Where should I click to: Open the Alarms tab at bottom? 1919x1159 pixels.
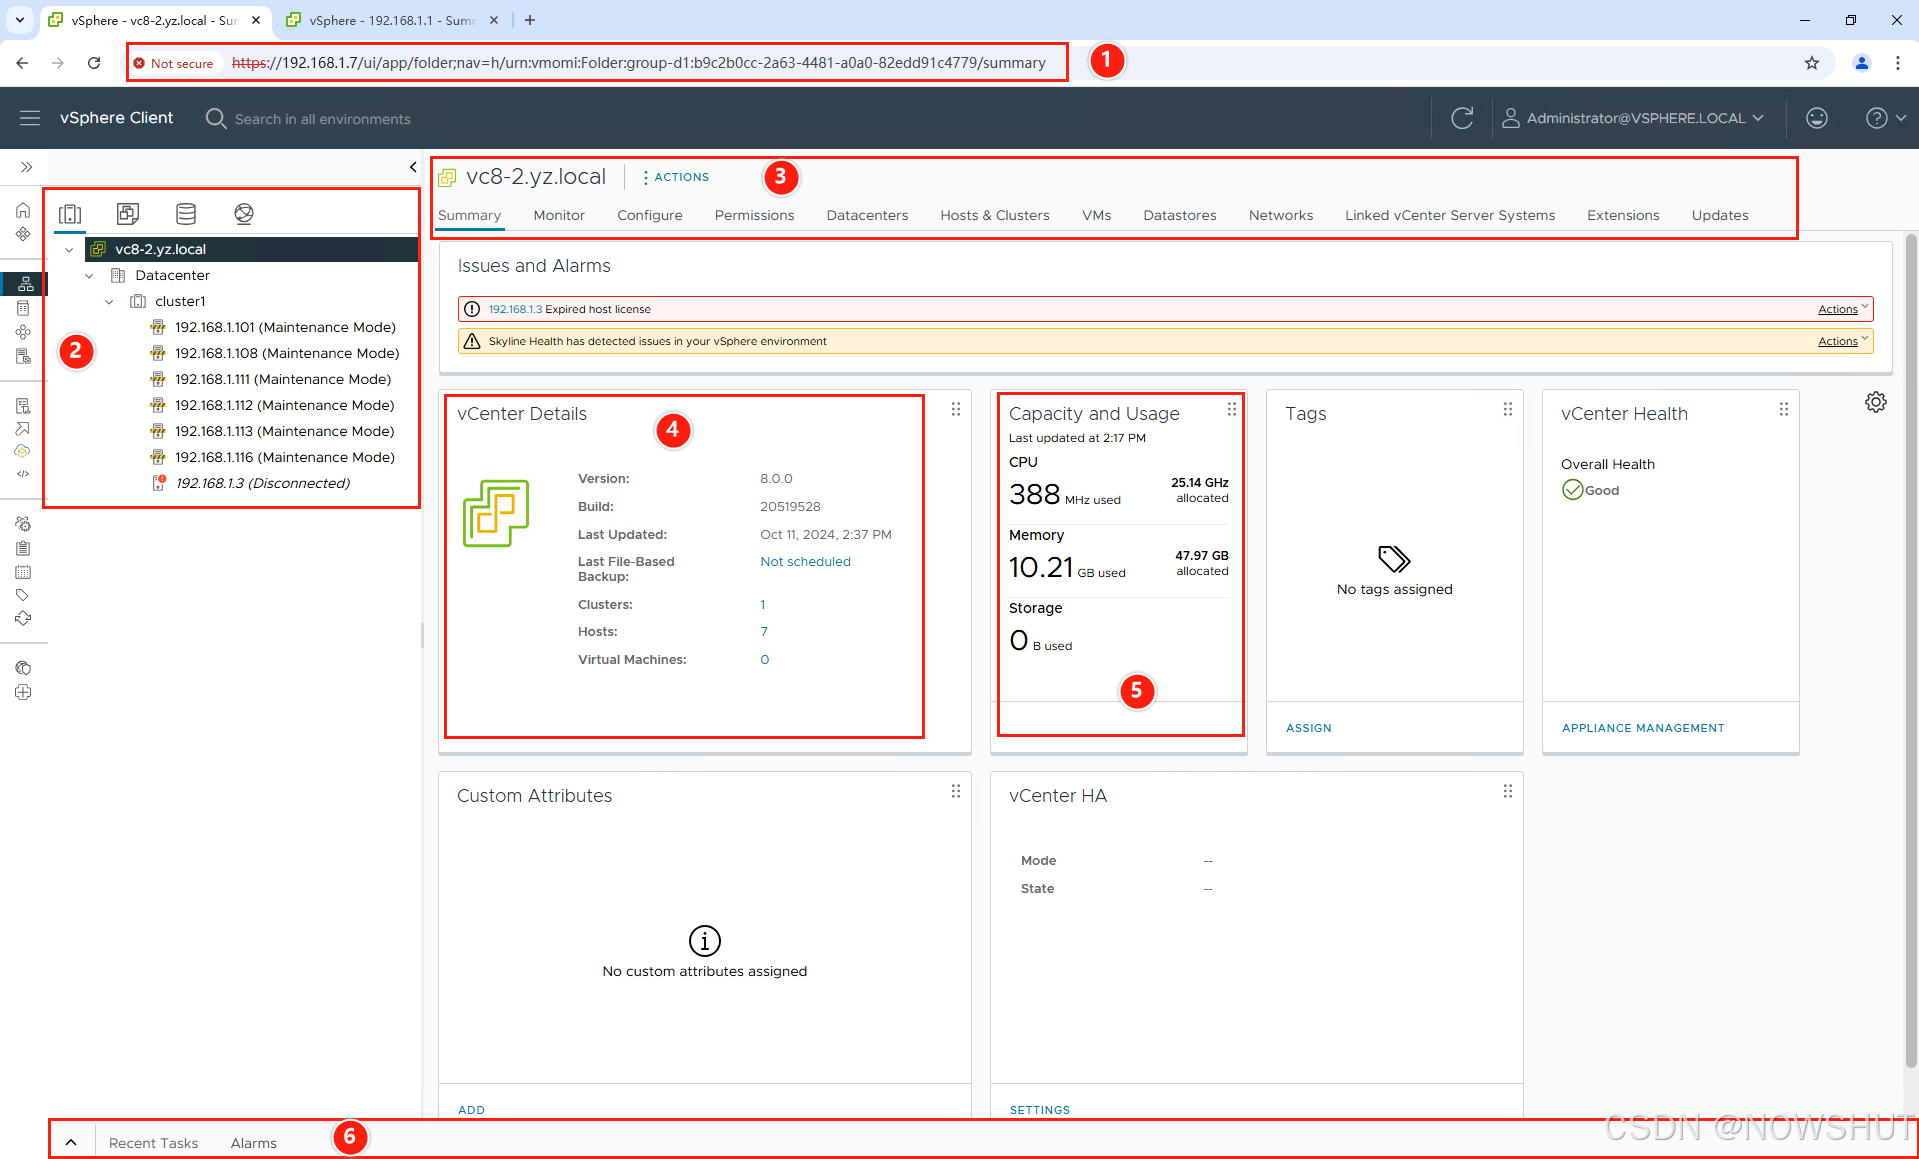254,1143
